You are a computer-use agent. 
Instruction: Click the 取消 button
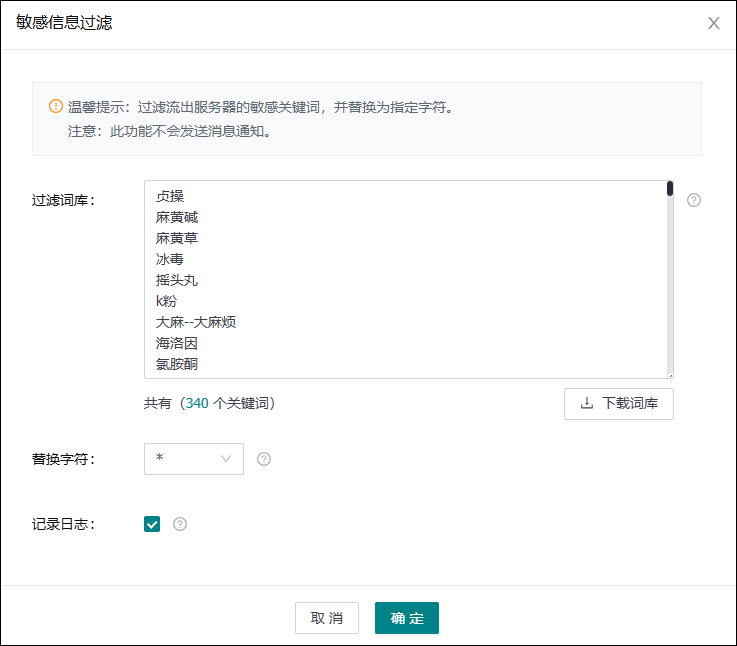point(327,618)
